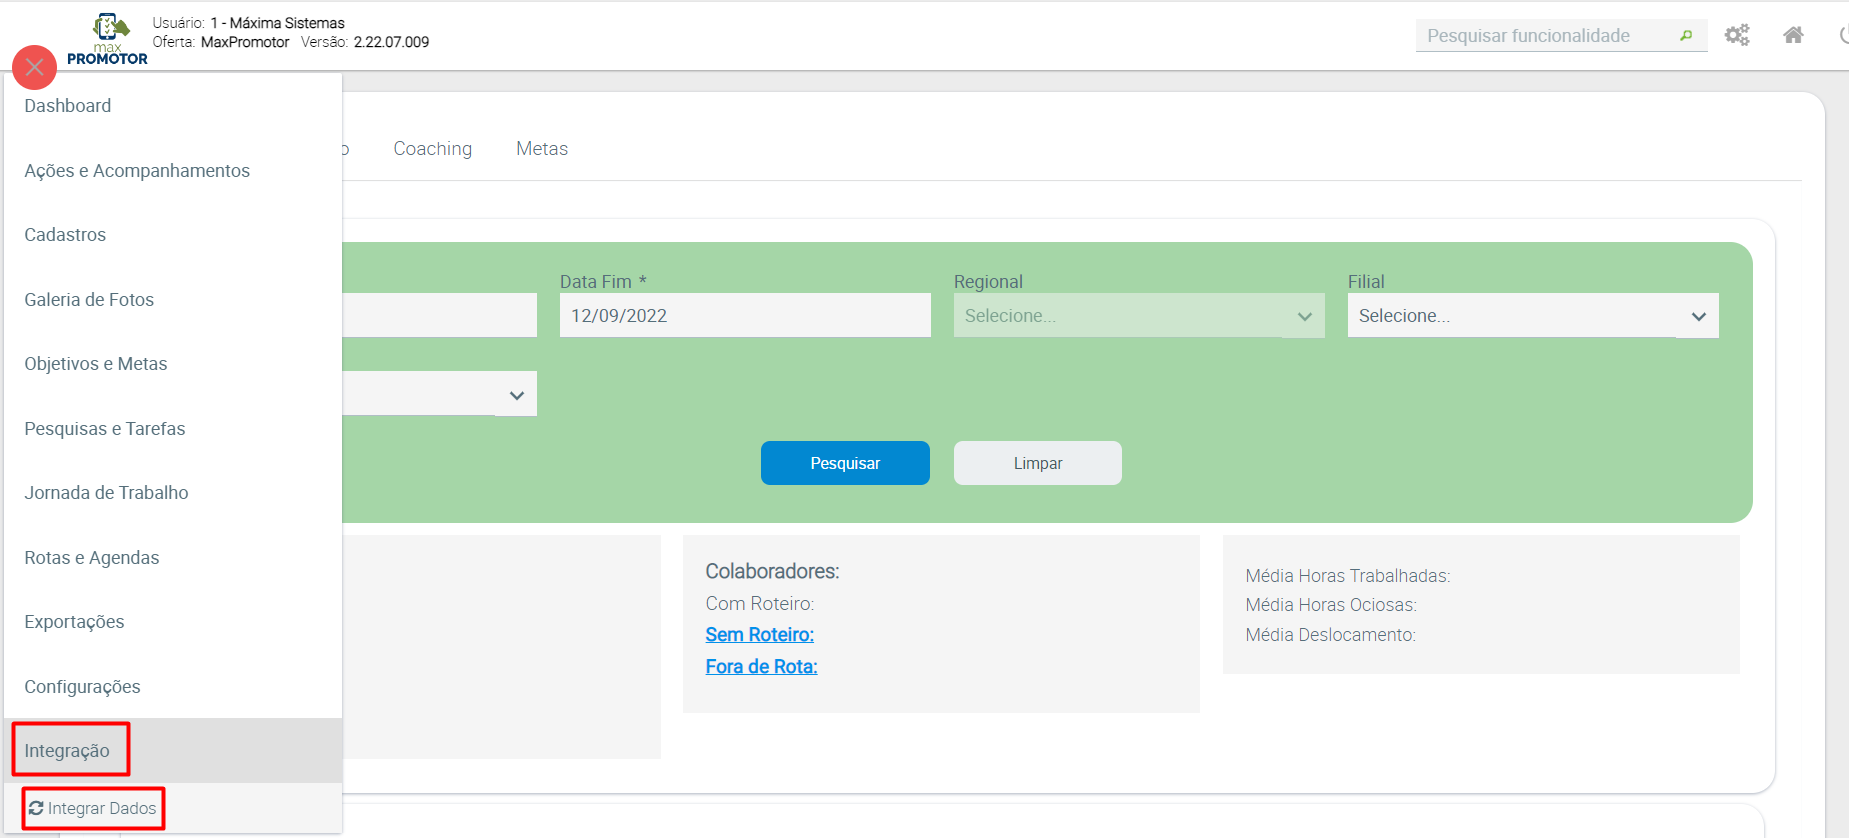This screenshot has width=1849, height=838.
Task: Open Cadastros menu
Action: click(x=173, y=235)
